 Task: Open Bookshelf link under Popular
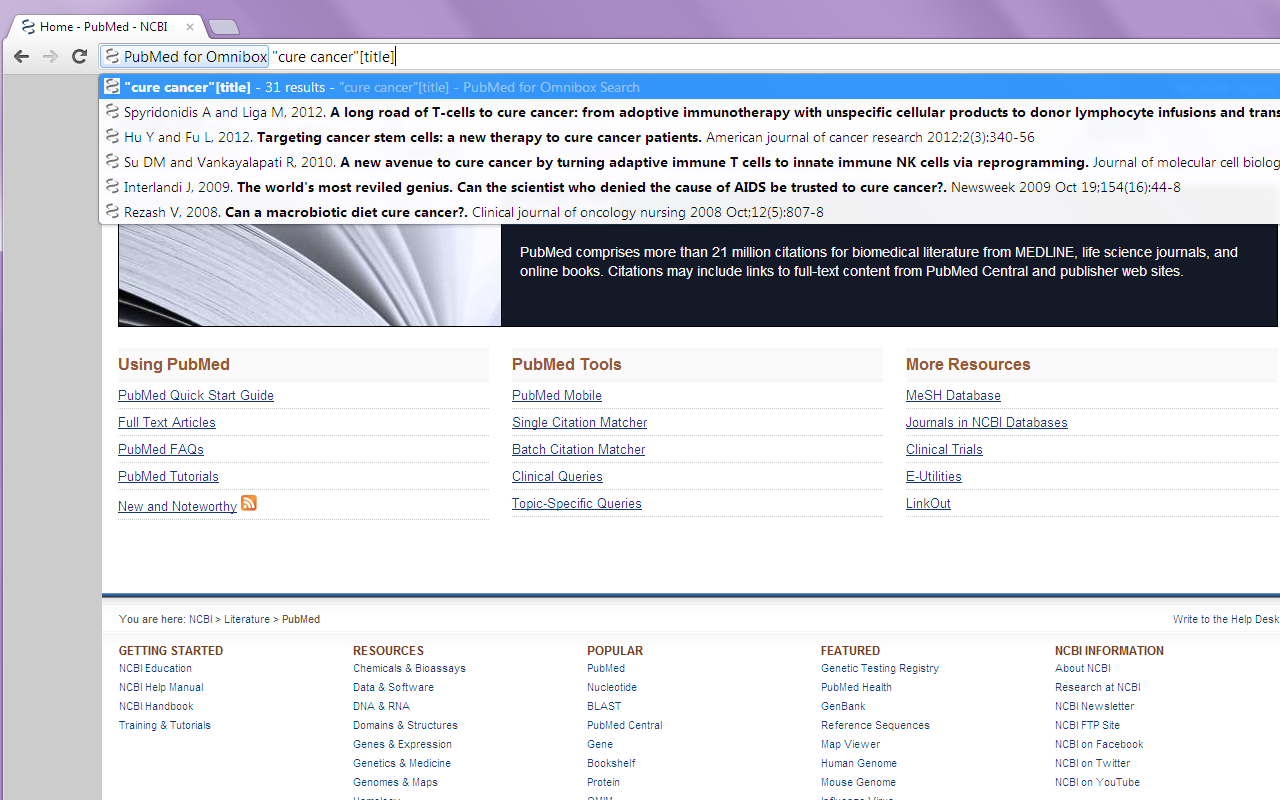tap(611, 763)
